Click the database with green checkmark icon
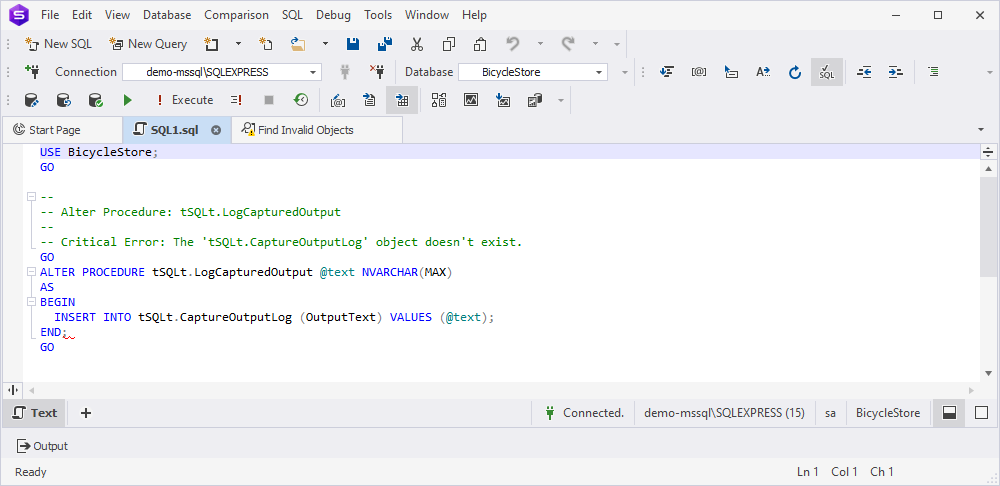The height and width of the screenshot is (486, 1000). [x=96, y=100]
